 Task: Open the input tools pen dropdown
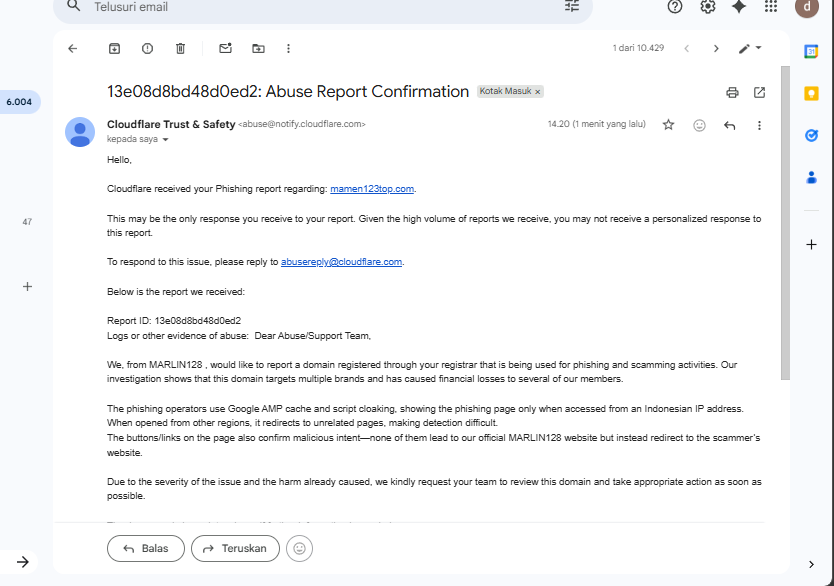750,48
